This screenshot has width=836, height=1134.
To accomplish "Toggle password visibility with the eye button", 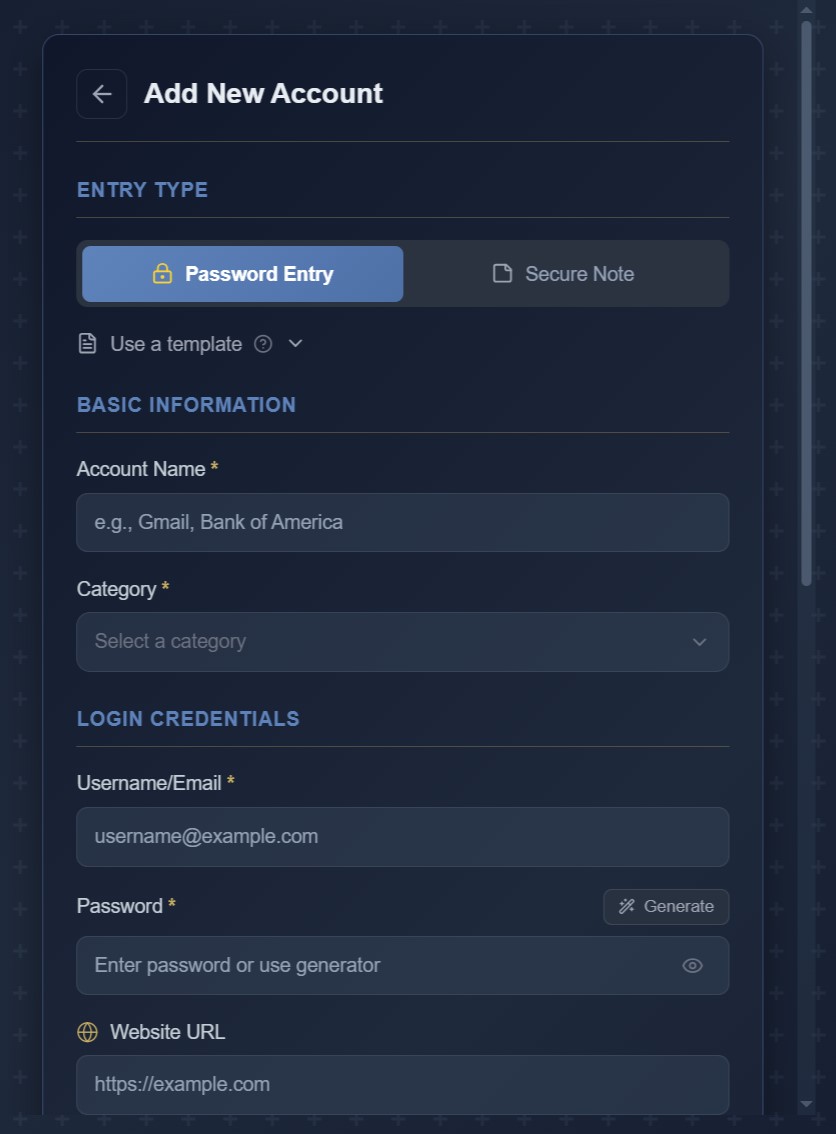I will pyautogui.click(x=692, y=965).
